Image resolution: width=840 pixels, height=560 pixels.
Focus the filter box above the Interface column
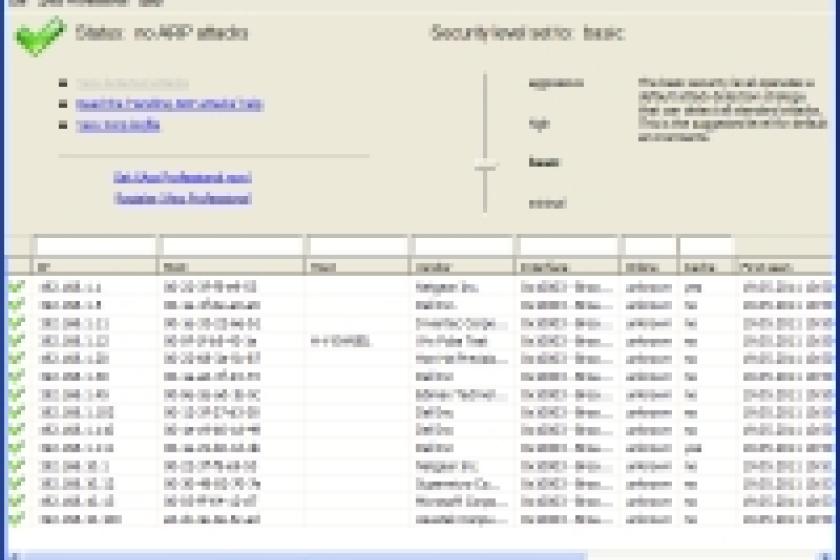[x=568, y=246]
